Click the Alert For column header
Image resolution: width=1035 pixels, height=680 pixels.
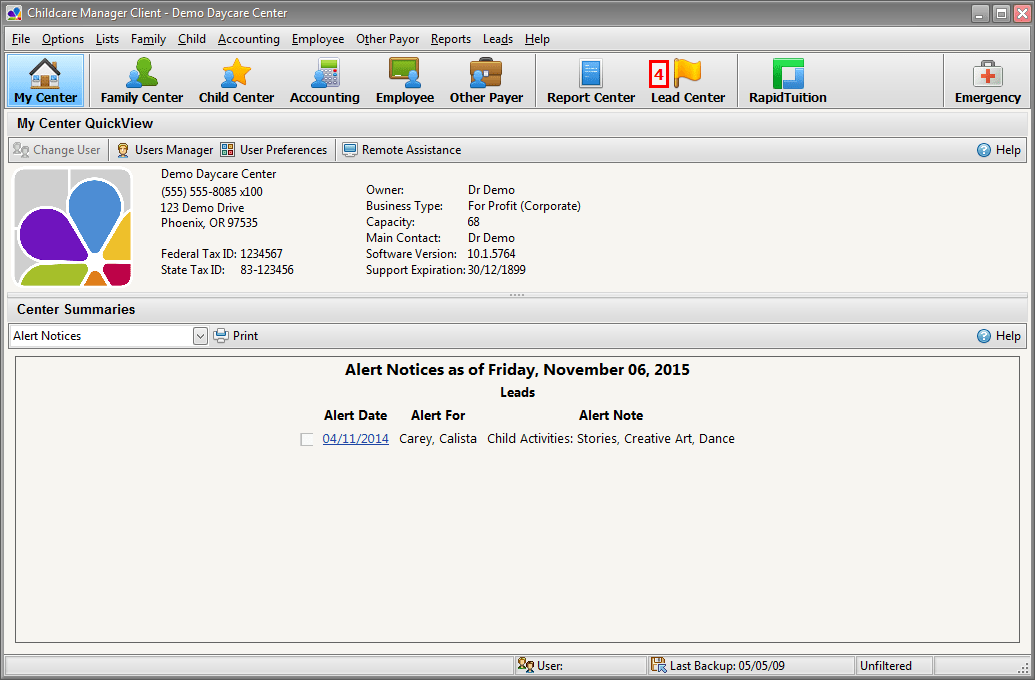click(x=438, y=415)
